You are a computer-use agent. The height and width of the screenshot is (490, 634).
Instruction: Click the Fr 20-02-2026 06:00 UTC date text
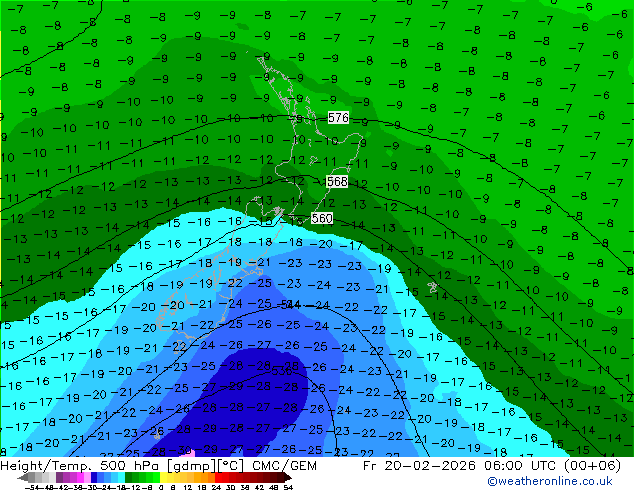461,466
